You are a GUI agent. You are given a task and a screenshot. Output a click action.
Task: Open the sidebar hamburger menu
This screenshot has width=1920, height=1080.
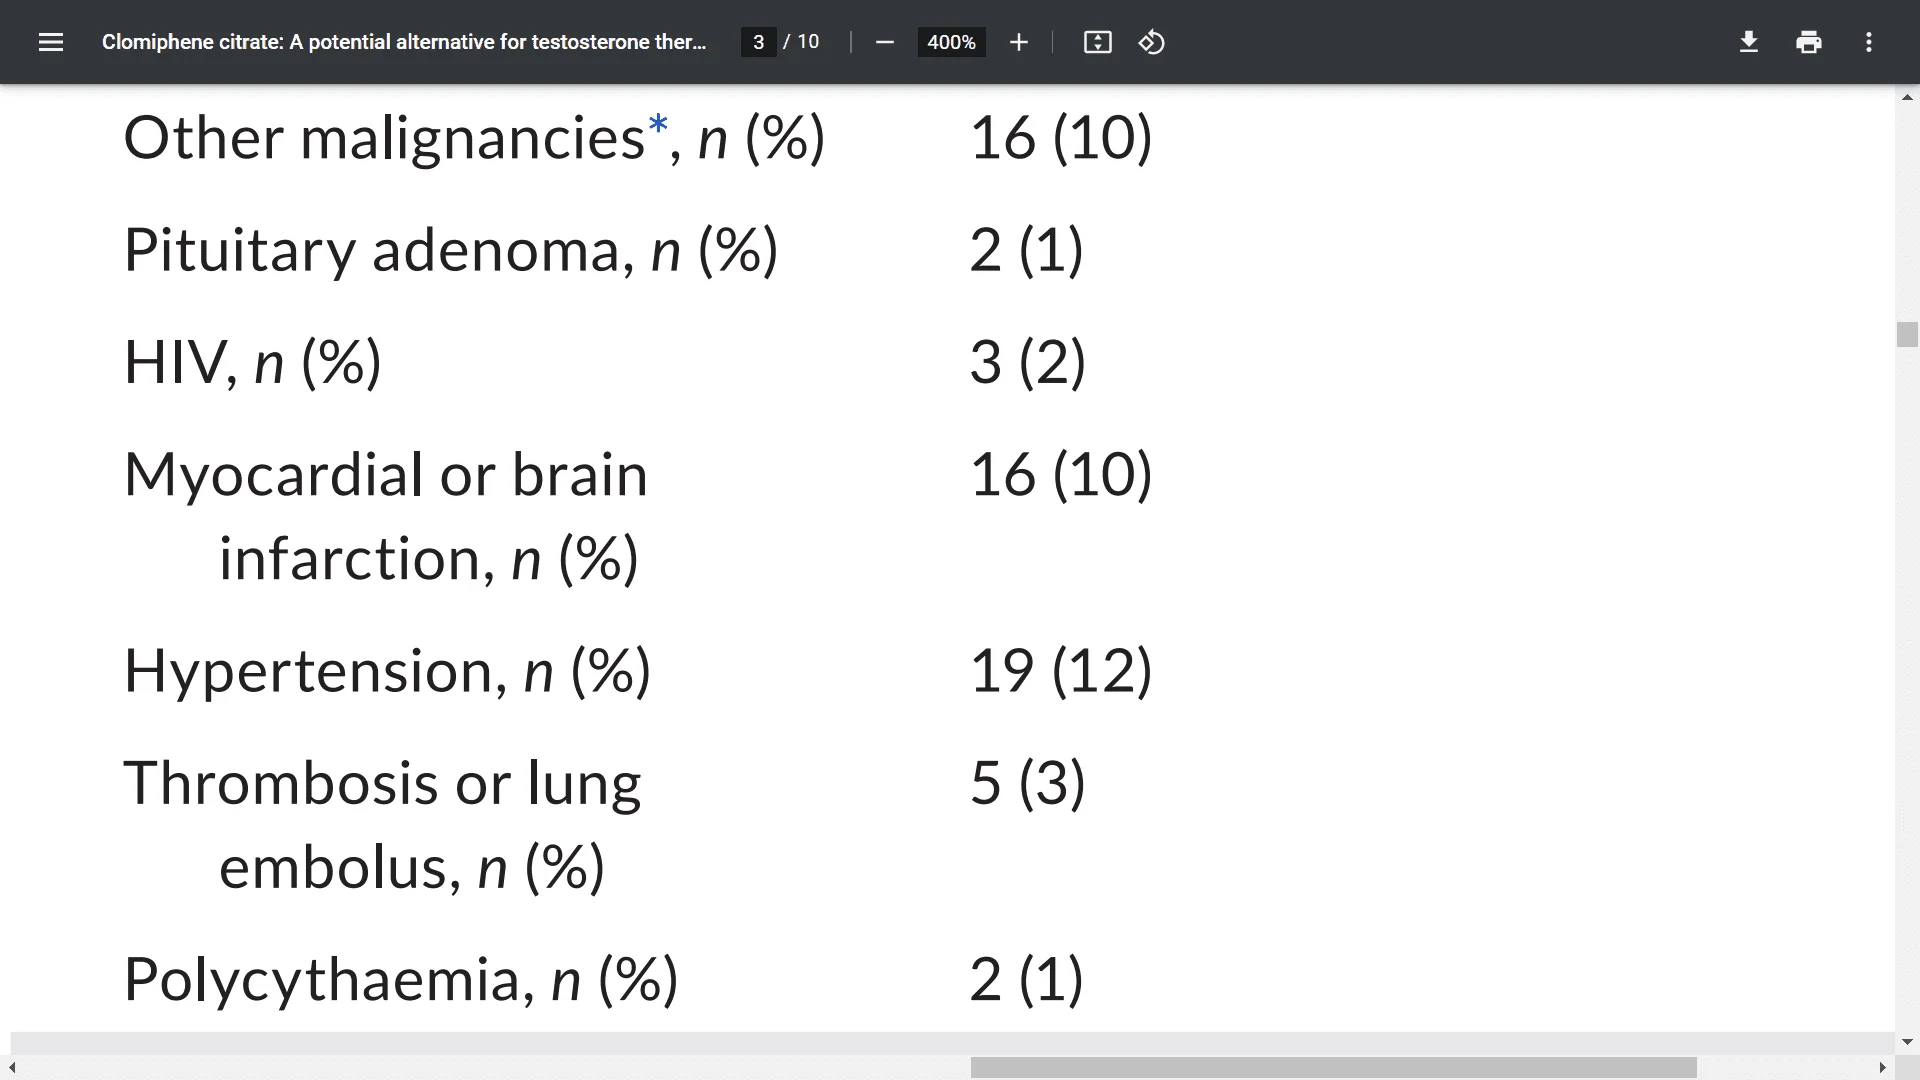[x=51, y=42]
